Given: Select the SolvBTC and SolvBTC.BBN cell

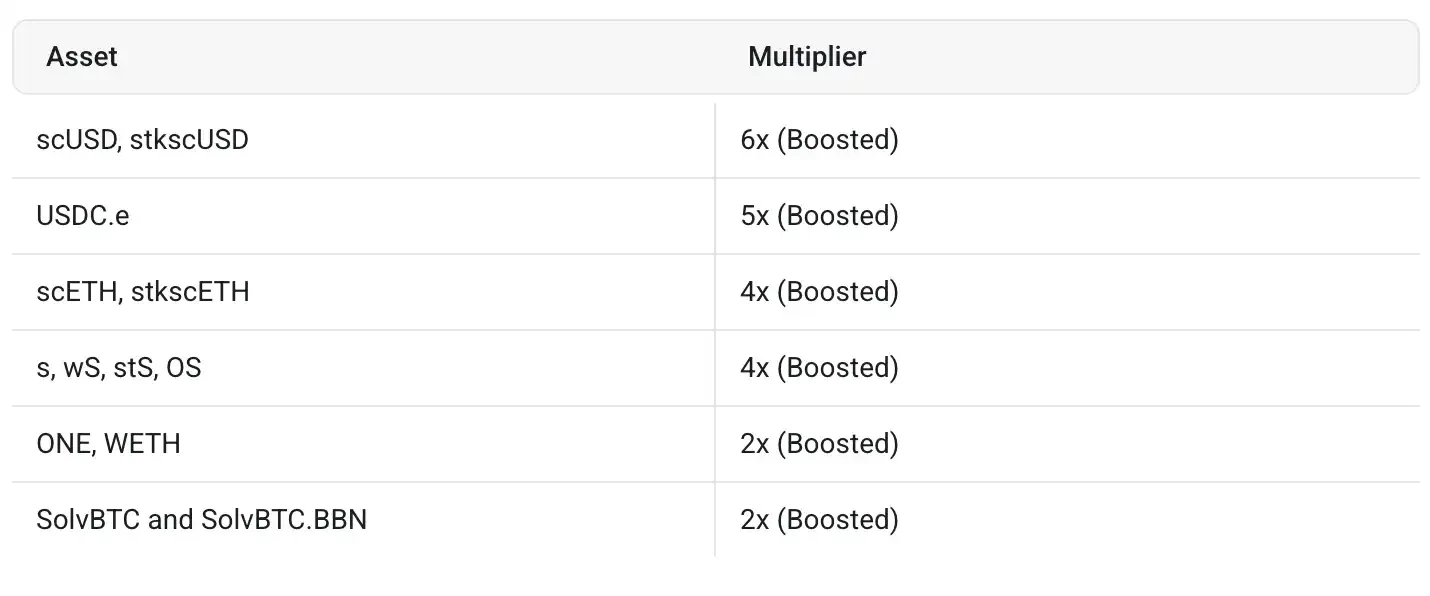Looking at the screenshot, I should click(x=201, y=520).
